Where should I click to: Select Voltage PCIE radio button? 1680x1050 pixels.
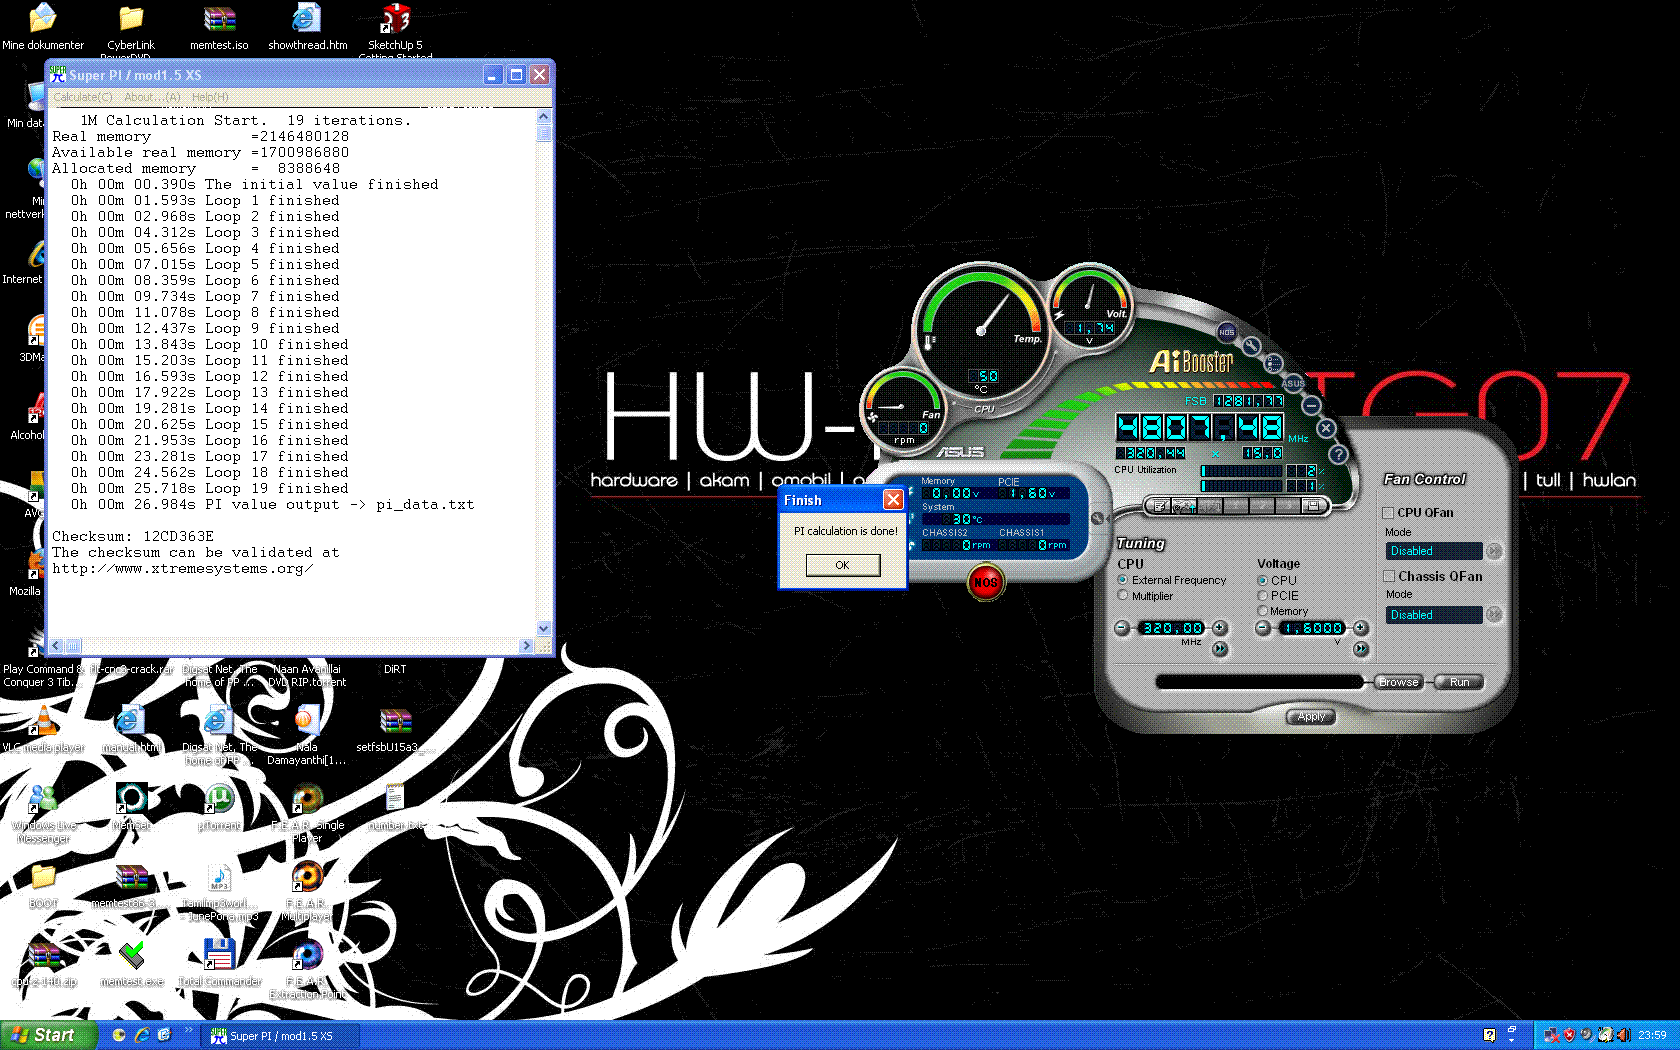1263,596
